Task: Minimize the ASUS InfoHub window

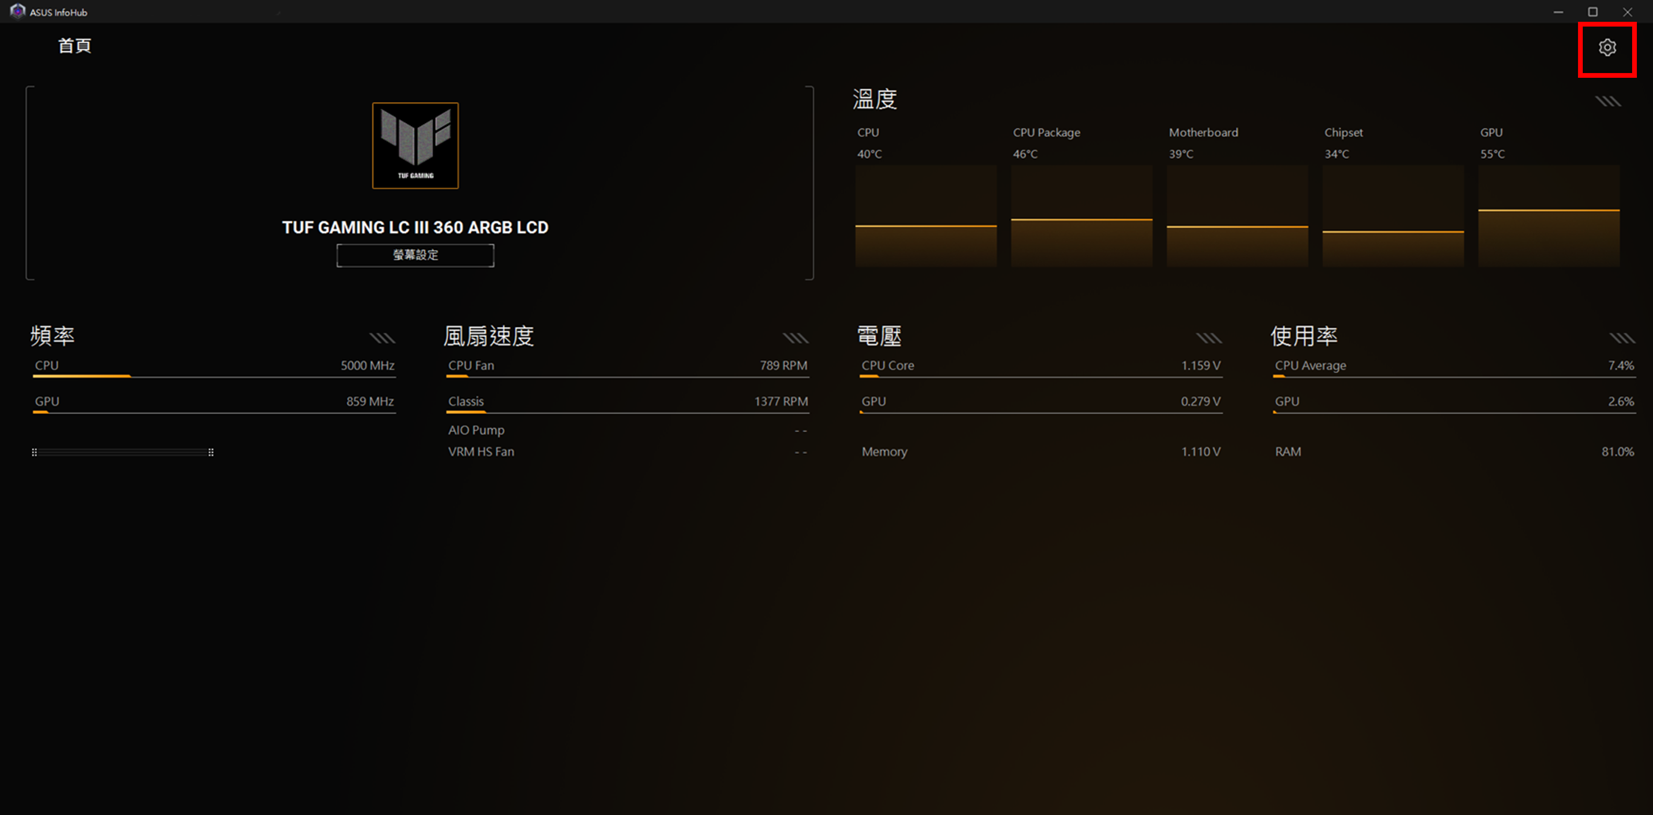Action: [x=1558, y=12]
